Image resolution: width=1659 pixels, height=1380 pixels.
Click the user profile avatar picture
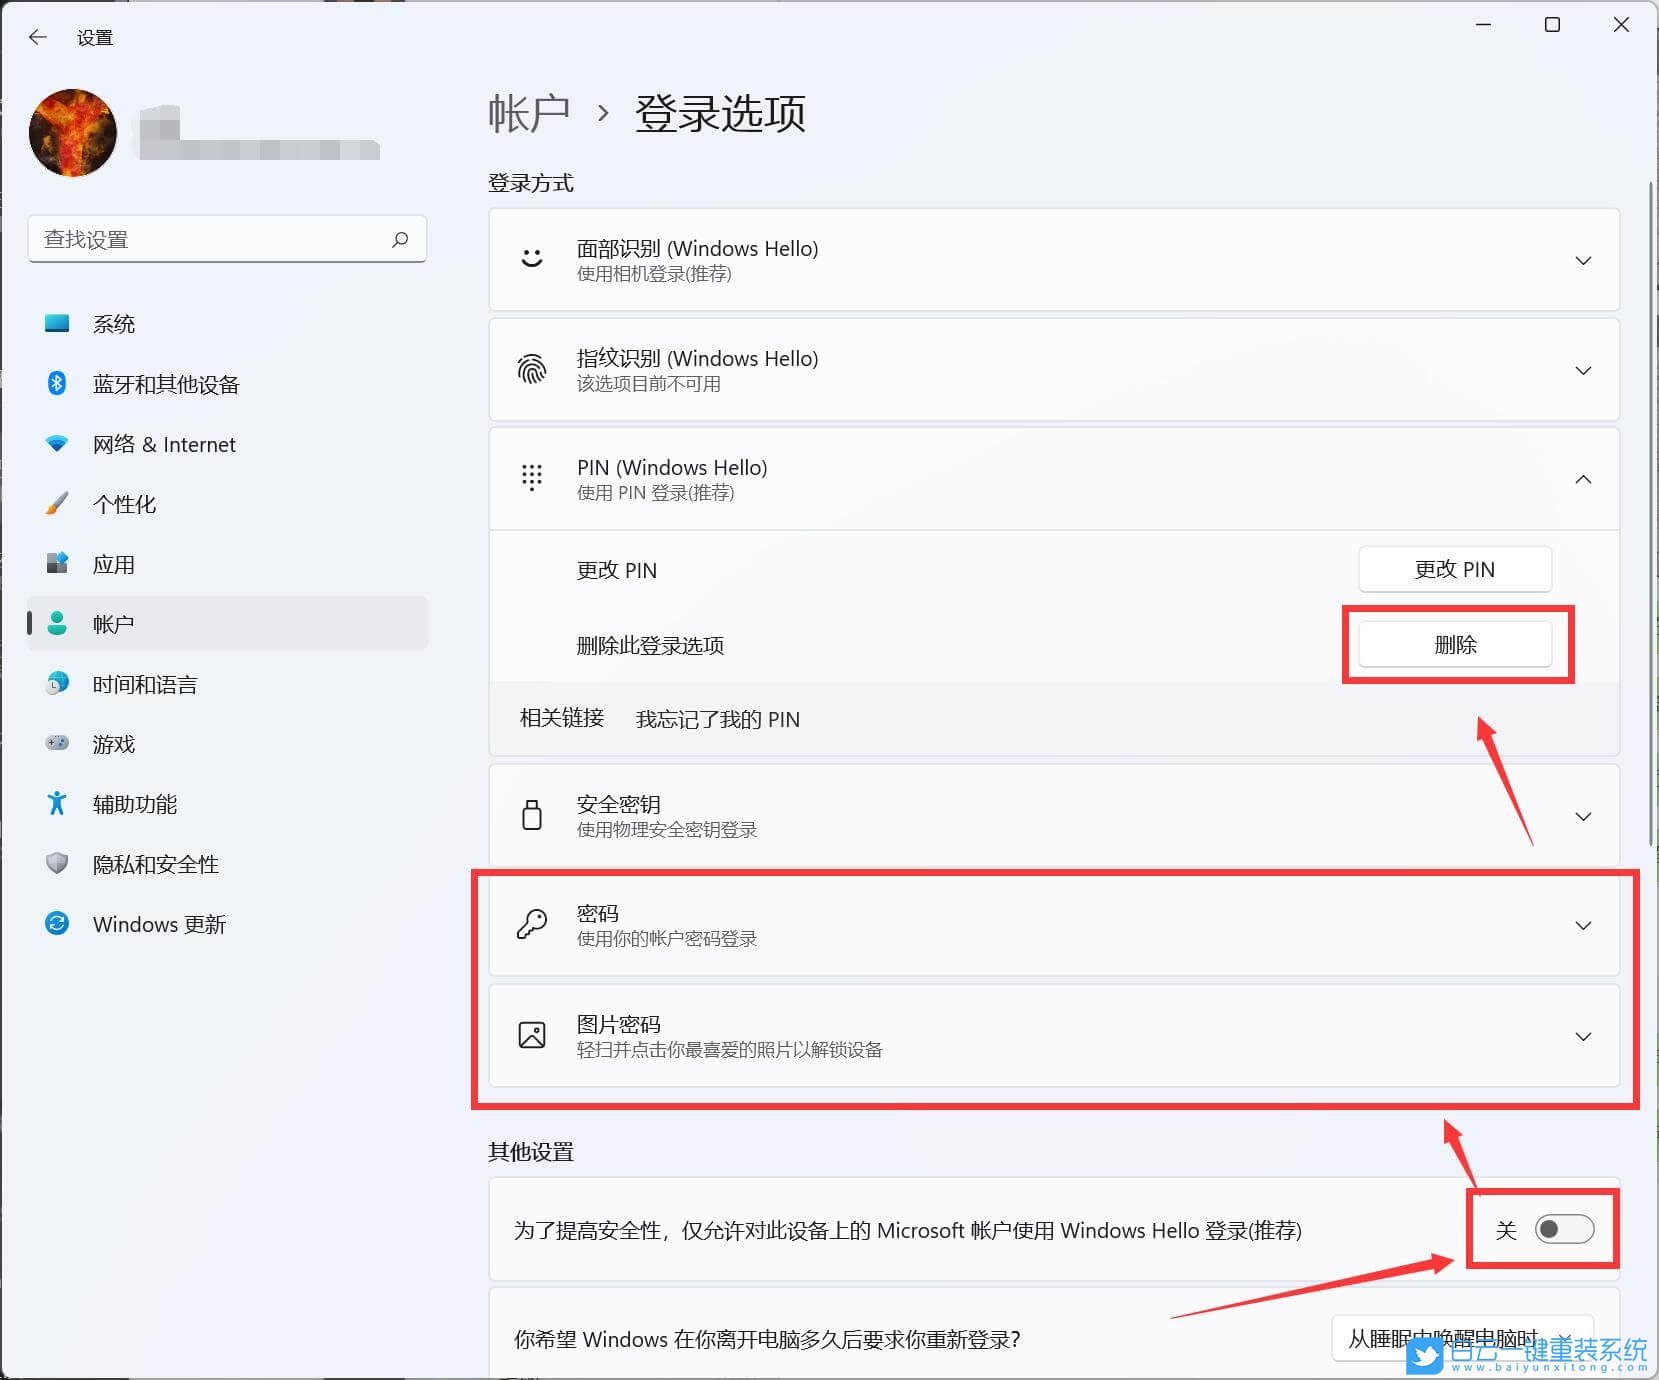click(x=72, y=133)
